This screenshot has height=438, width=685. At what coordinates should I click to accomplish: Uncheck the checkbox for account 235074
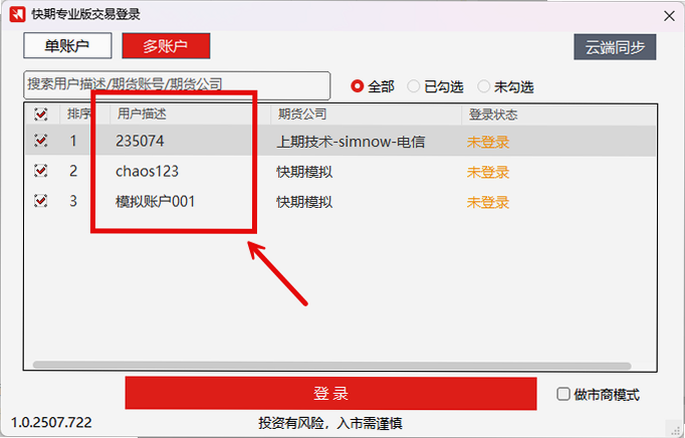pos(41,141)
